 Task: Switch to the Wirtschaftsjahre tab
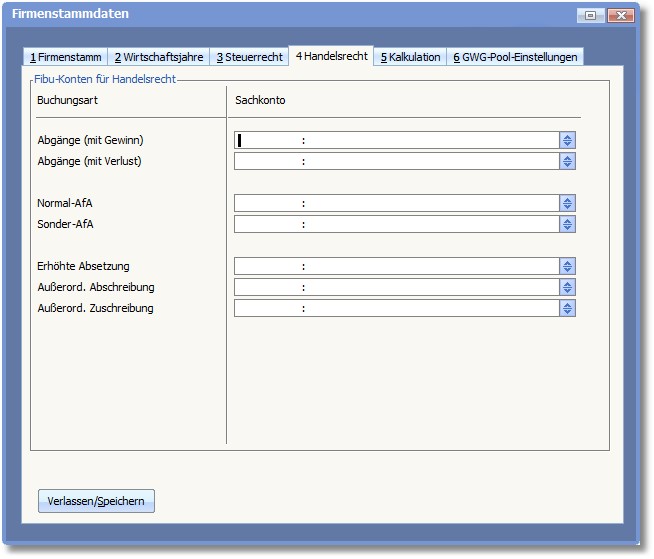158,57
